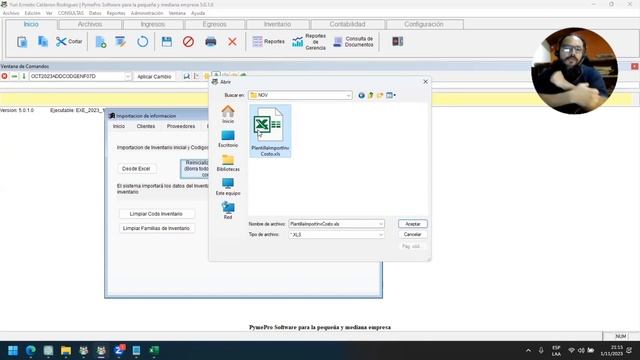Open the CONSULTAS menu
Screen dimensions: 640x360
point(71,13)
